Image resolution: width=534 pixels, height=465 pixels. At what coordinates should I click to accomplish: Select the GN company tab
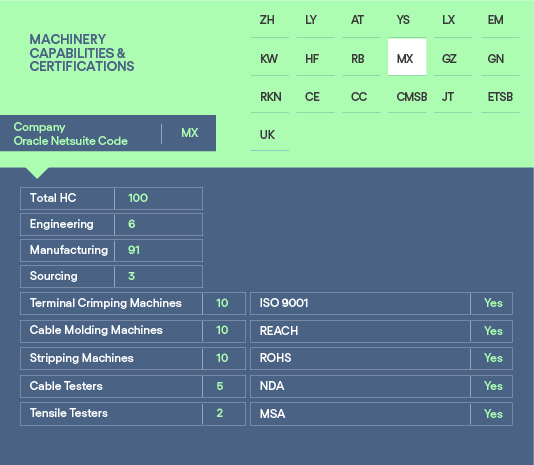pyautogui.click(x=500, y=57)
